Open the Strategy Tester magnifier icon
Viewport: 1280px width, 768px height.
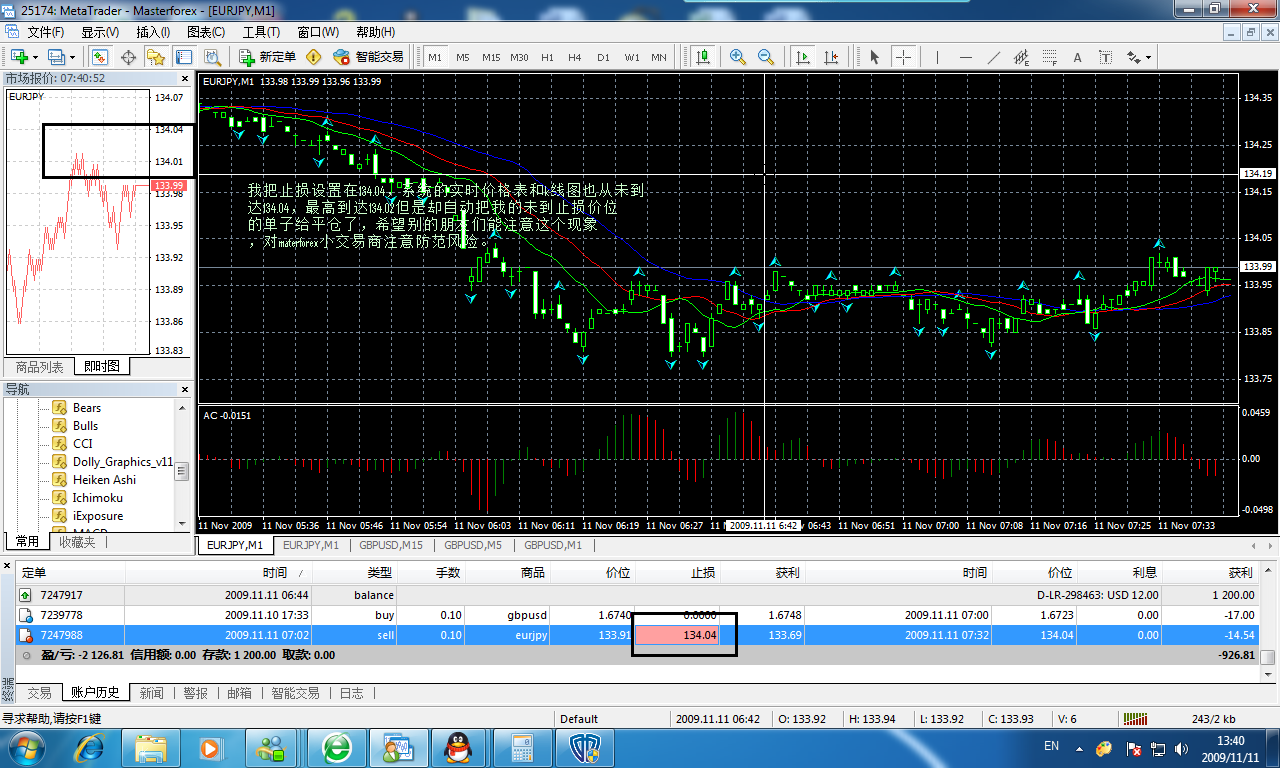213,57
